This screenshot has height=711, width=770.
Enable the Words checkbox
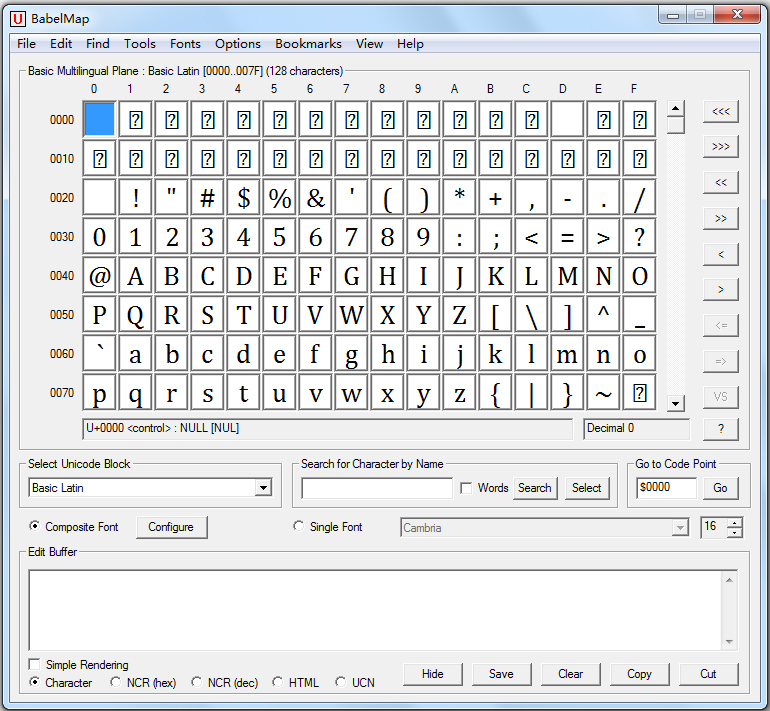coord(466,488)
